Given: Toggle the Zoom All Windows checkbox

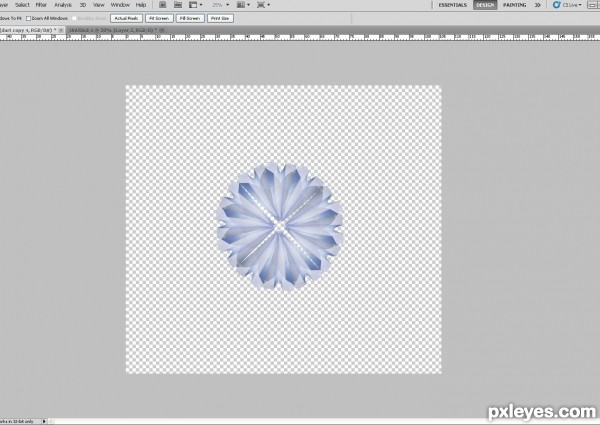Looking at the screenshot, I should (x=28, y=18).
